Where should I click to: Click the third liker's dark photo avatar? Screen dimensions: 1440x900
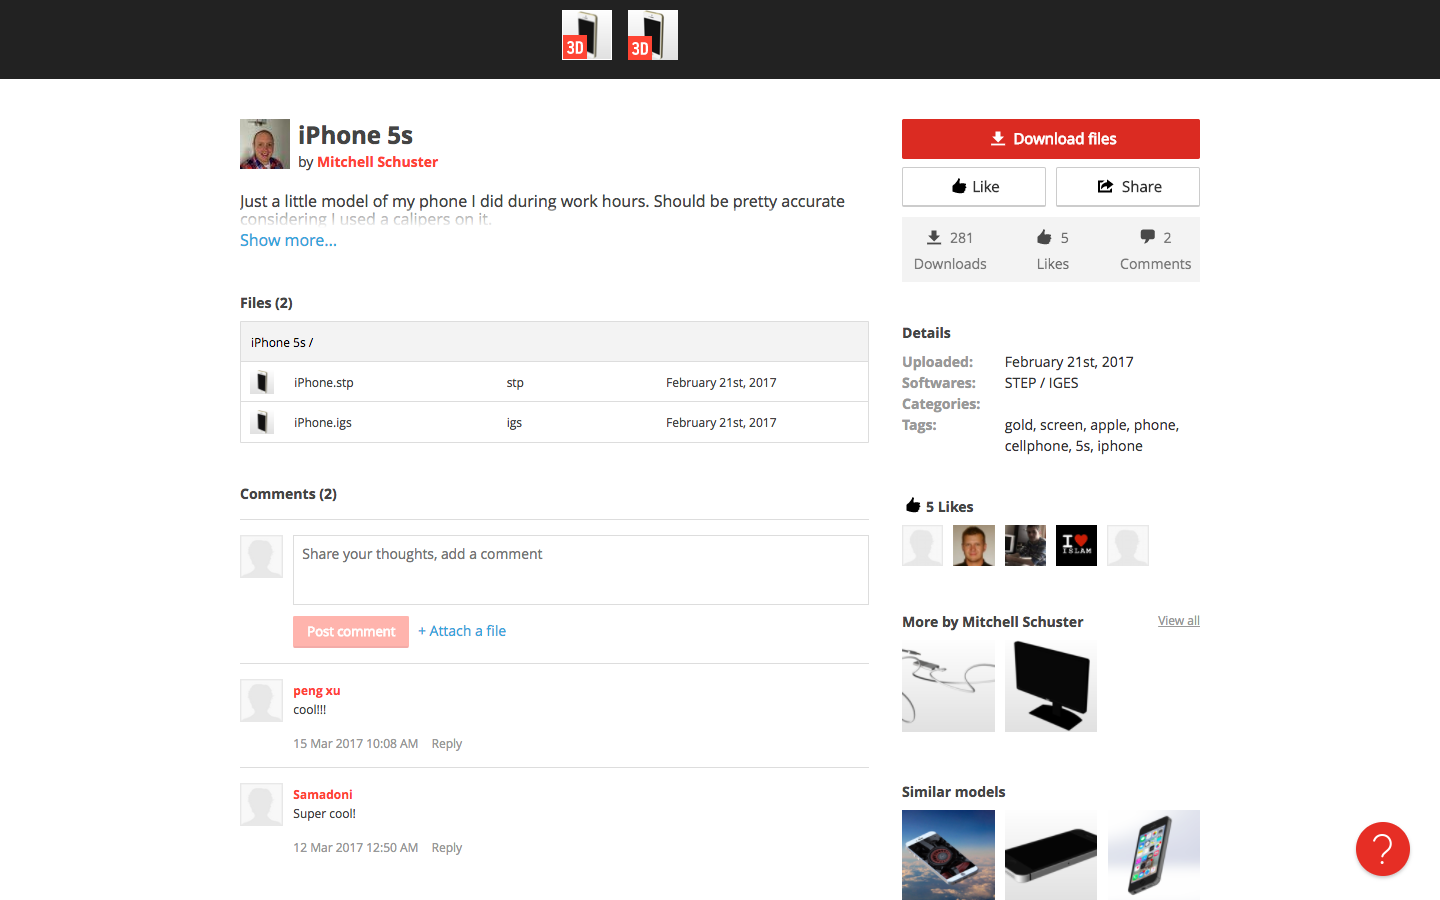[x=1025, y=545]
